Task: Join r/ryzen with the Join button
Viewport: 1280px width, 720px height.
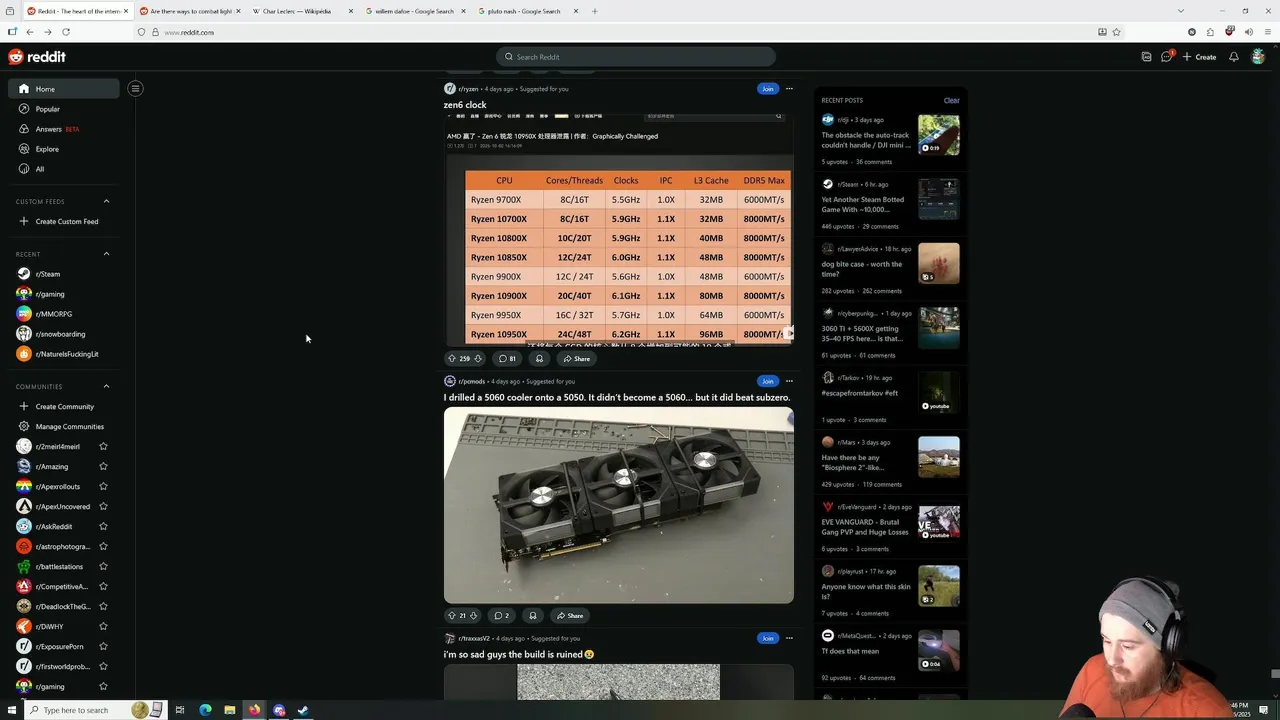Action: tap(767, 88)
